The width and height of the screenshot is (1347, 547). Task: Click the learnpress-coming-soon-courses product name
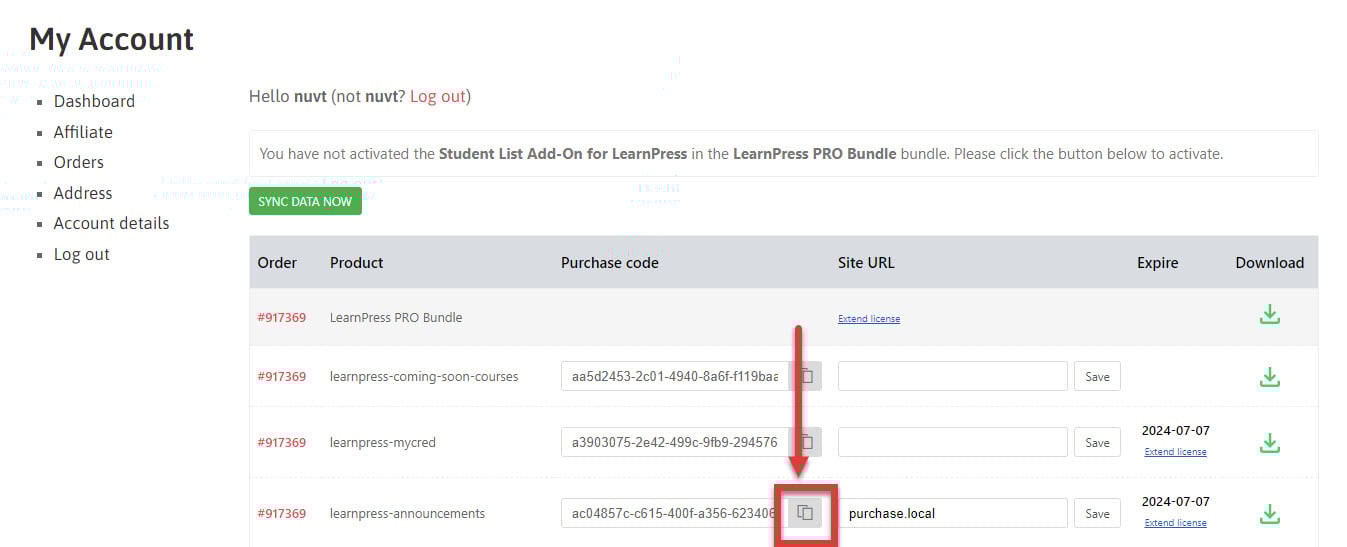click(x=424, y=377)
